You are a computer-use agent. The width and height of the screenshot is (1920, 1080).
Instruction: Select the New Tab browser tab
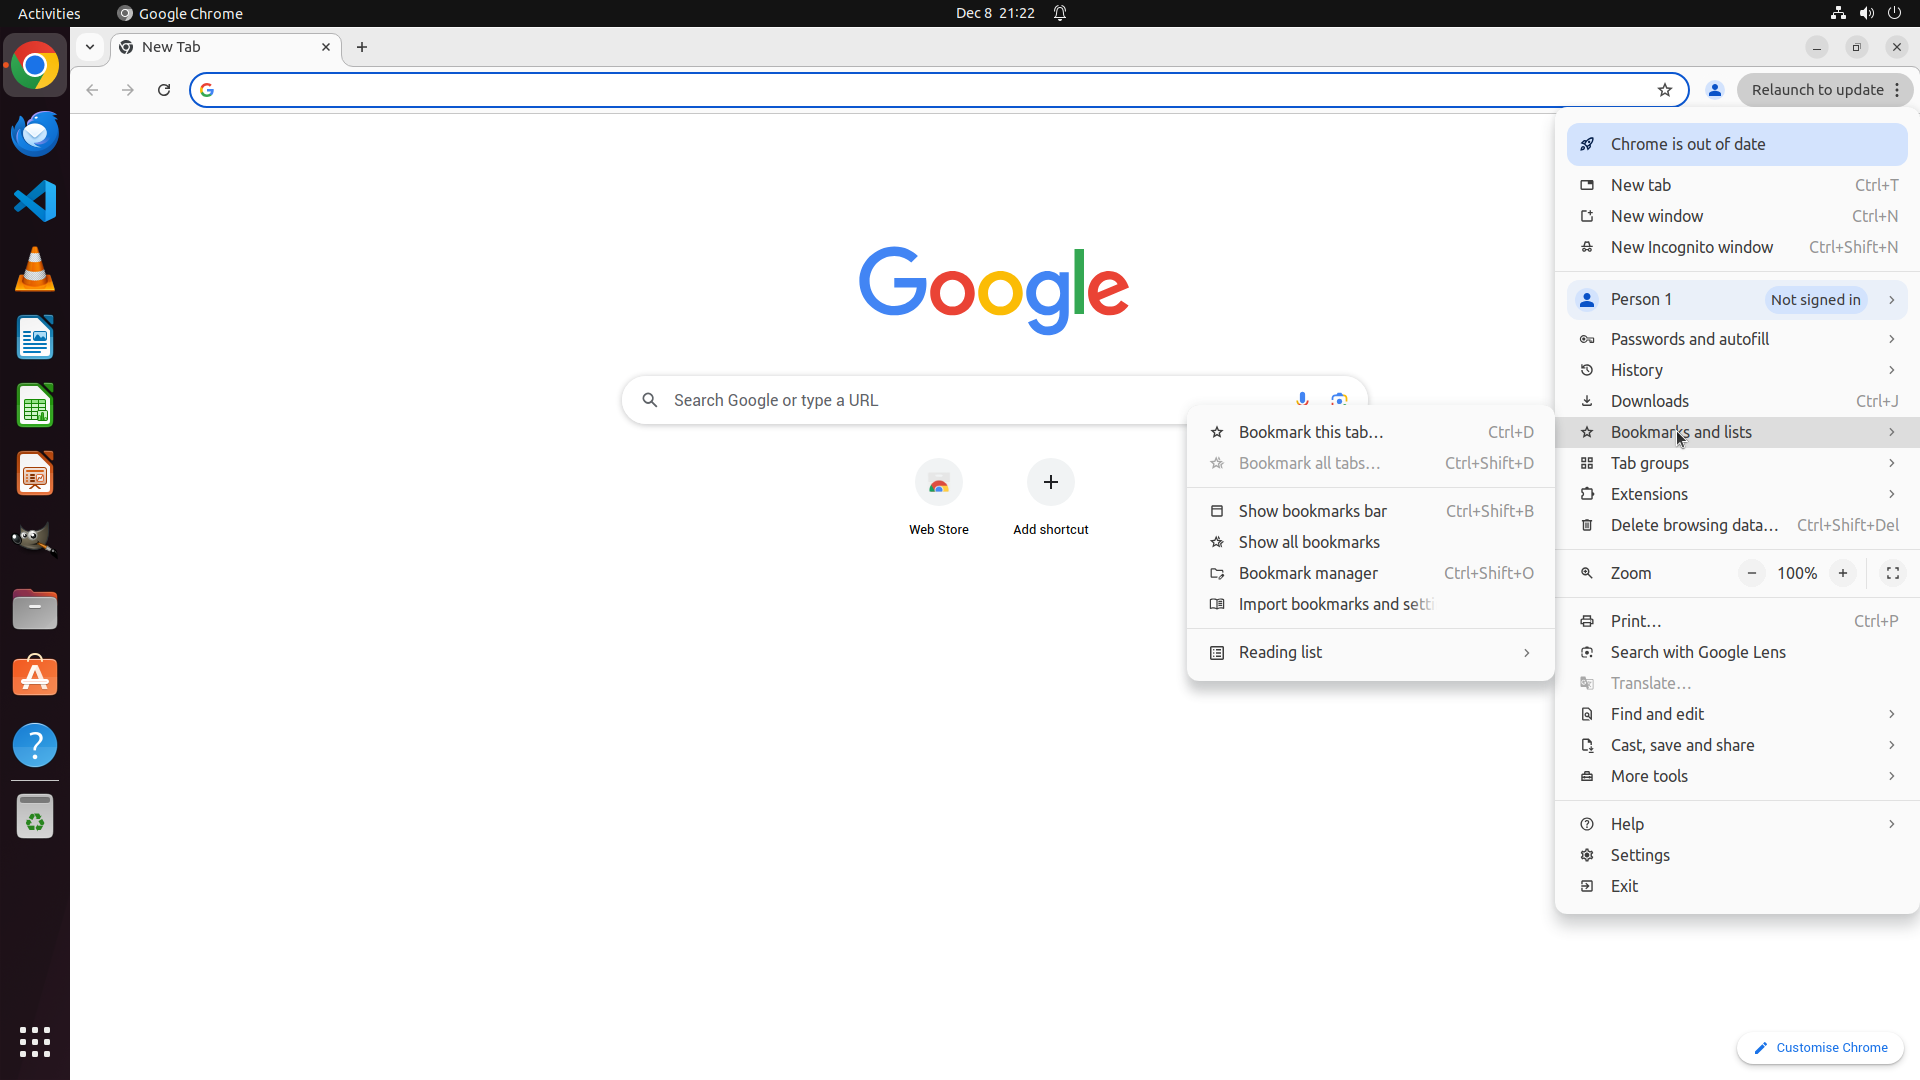click(x=225, y=47)
